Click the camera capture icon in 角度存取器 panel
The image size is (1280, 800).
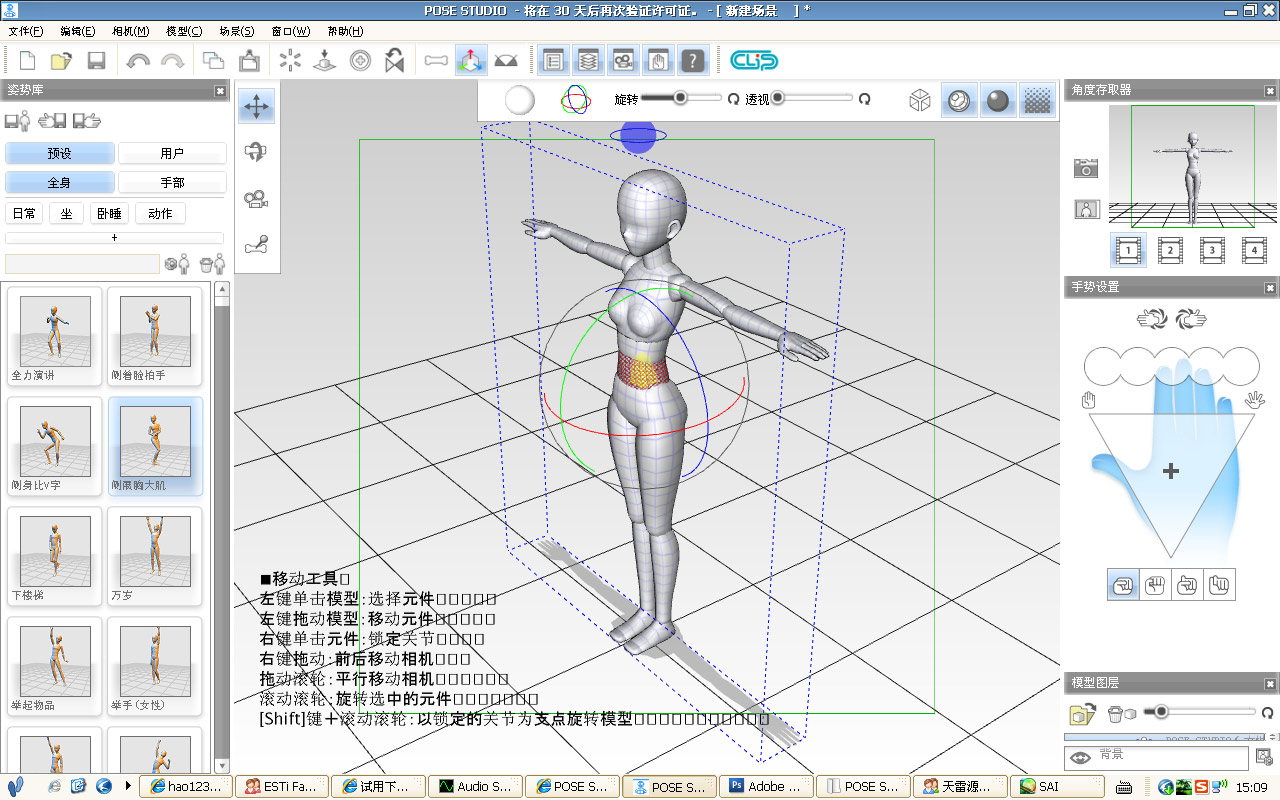[1086, 169]
